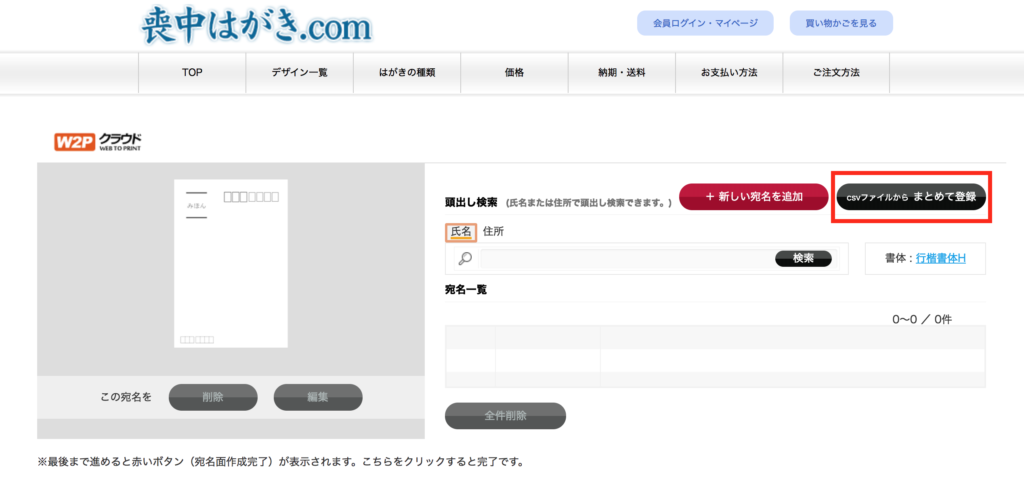Open はがきの種類 menu item
Image resolution: width=1024 pixels, height=481 pixels.
407,73
